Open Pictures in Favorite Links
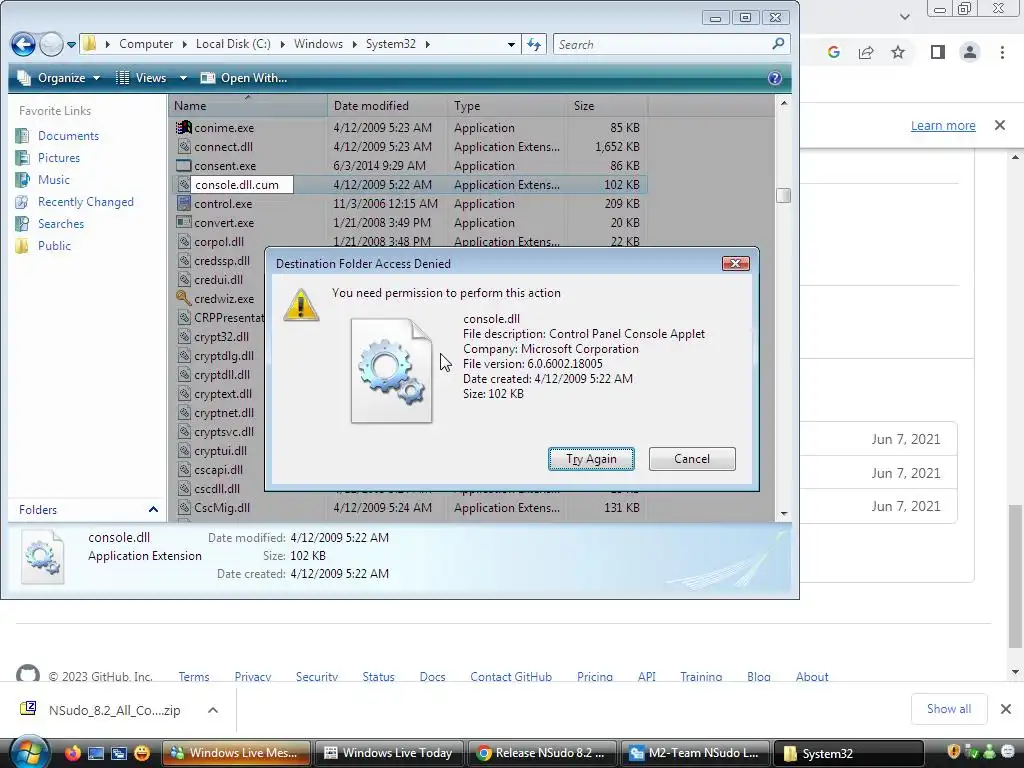The image size is (1024, 768). pyautogui.click(x=59, y=158)
